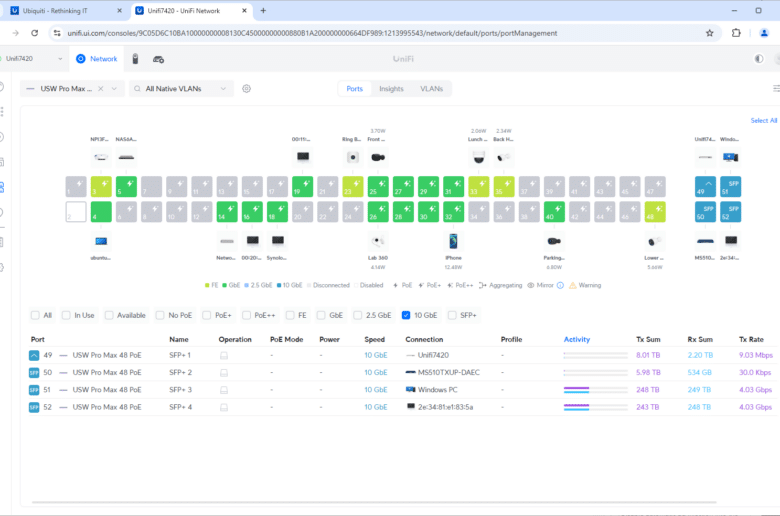Sort table by Activity column
This screenshot has width=780, height=516.
pyautogui.click(x=577, y=339)
